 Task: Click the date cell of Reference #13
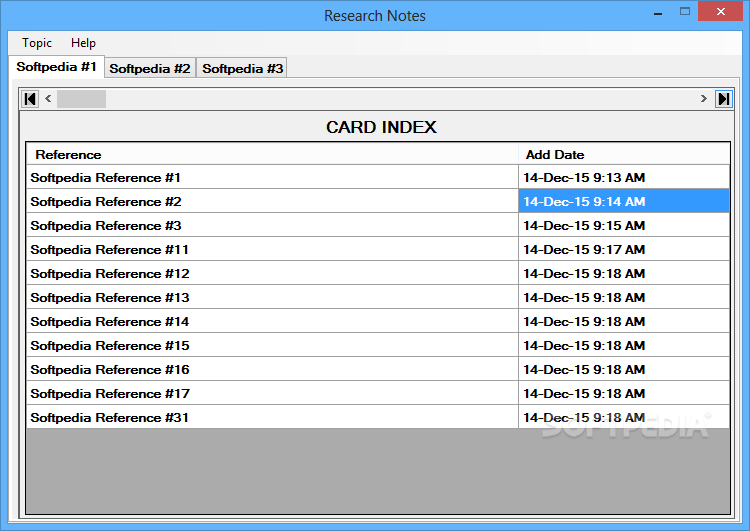click(x=624, y=297)
